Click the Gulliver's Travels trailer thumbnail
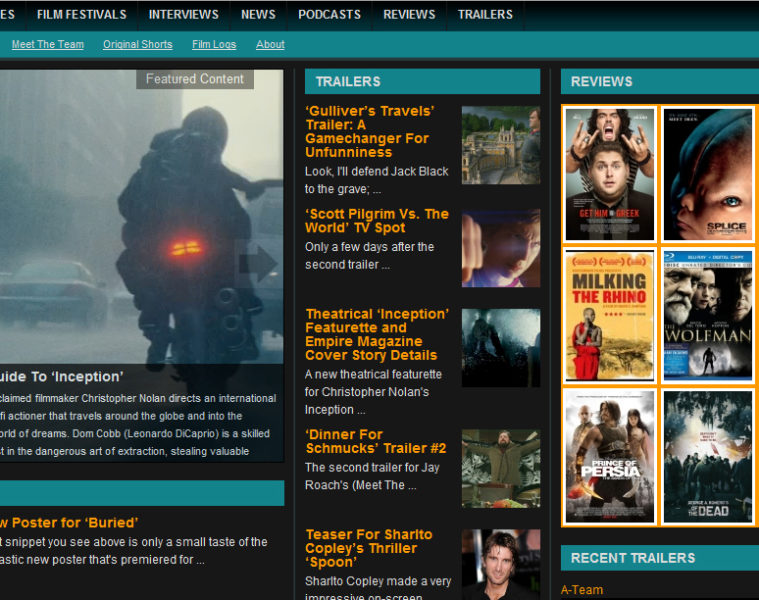Image resolution: width=759 pixels, height=600 pixels. pyautogui.click(x=500, y=145)
